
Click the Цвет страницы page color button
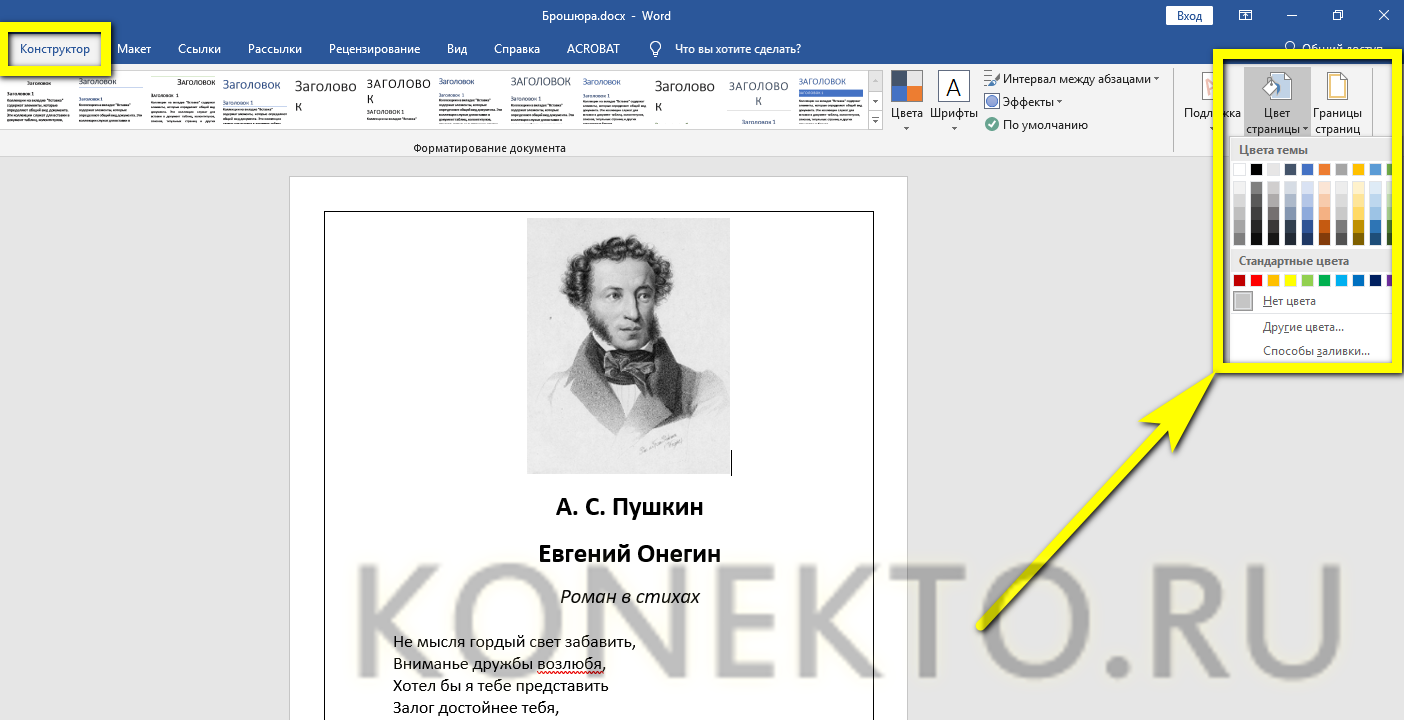point(1277,100)
